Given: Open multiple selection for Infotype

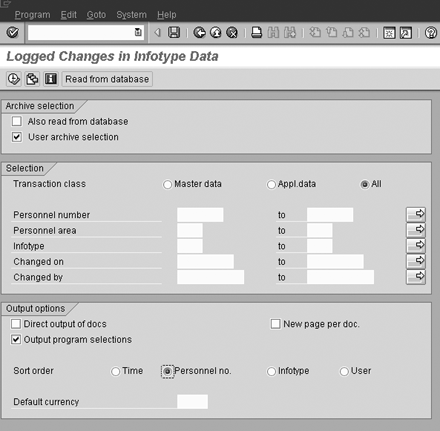Looking at the screenshot, I should point(416,246).
